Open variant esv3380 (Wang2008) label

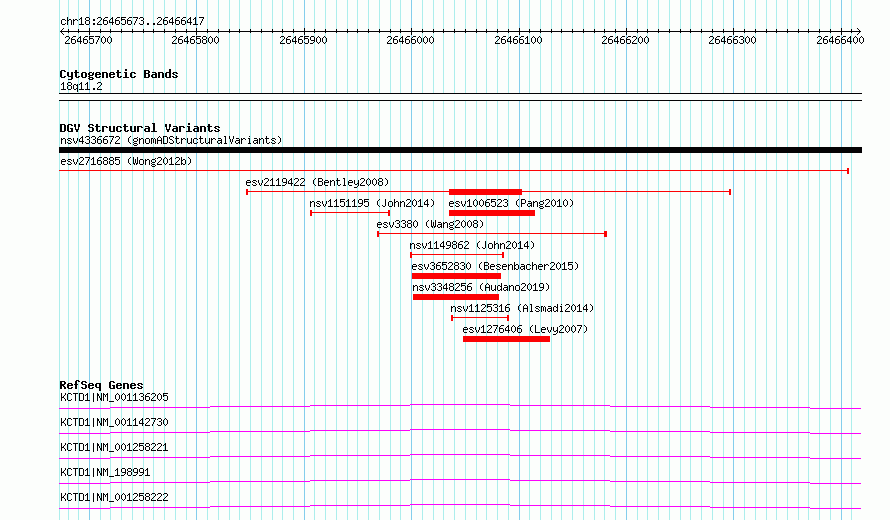(430, 224)
